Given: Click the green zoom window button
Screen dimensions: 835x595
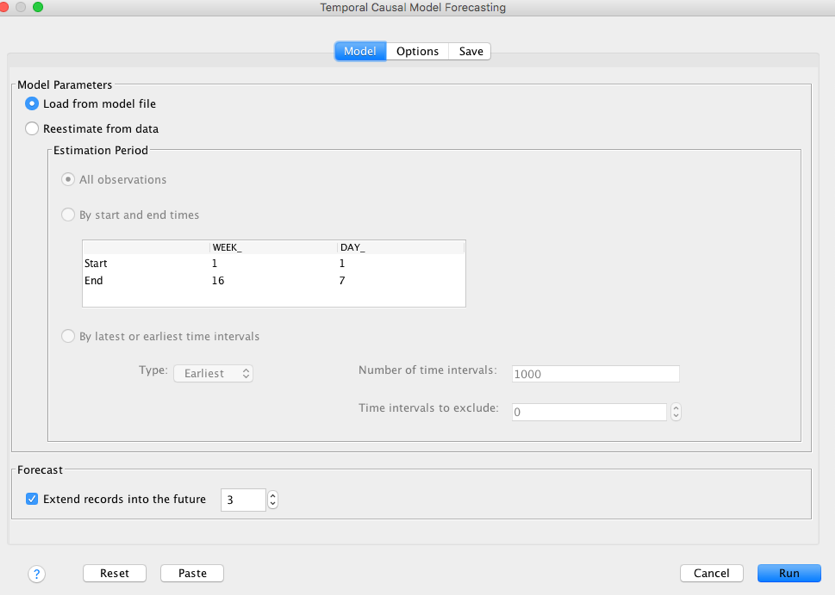Looking at the screenshot, I should [38, 7].
